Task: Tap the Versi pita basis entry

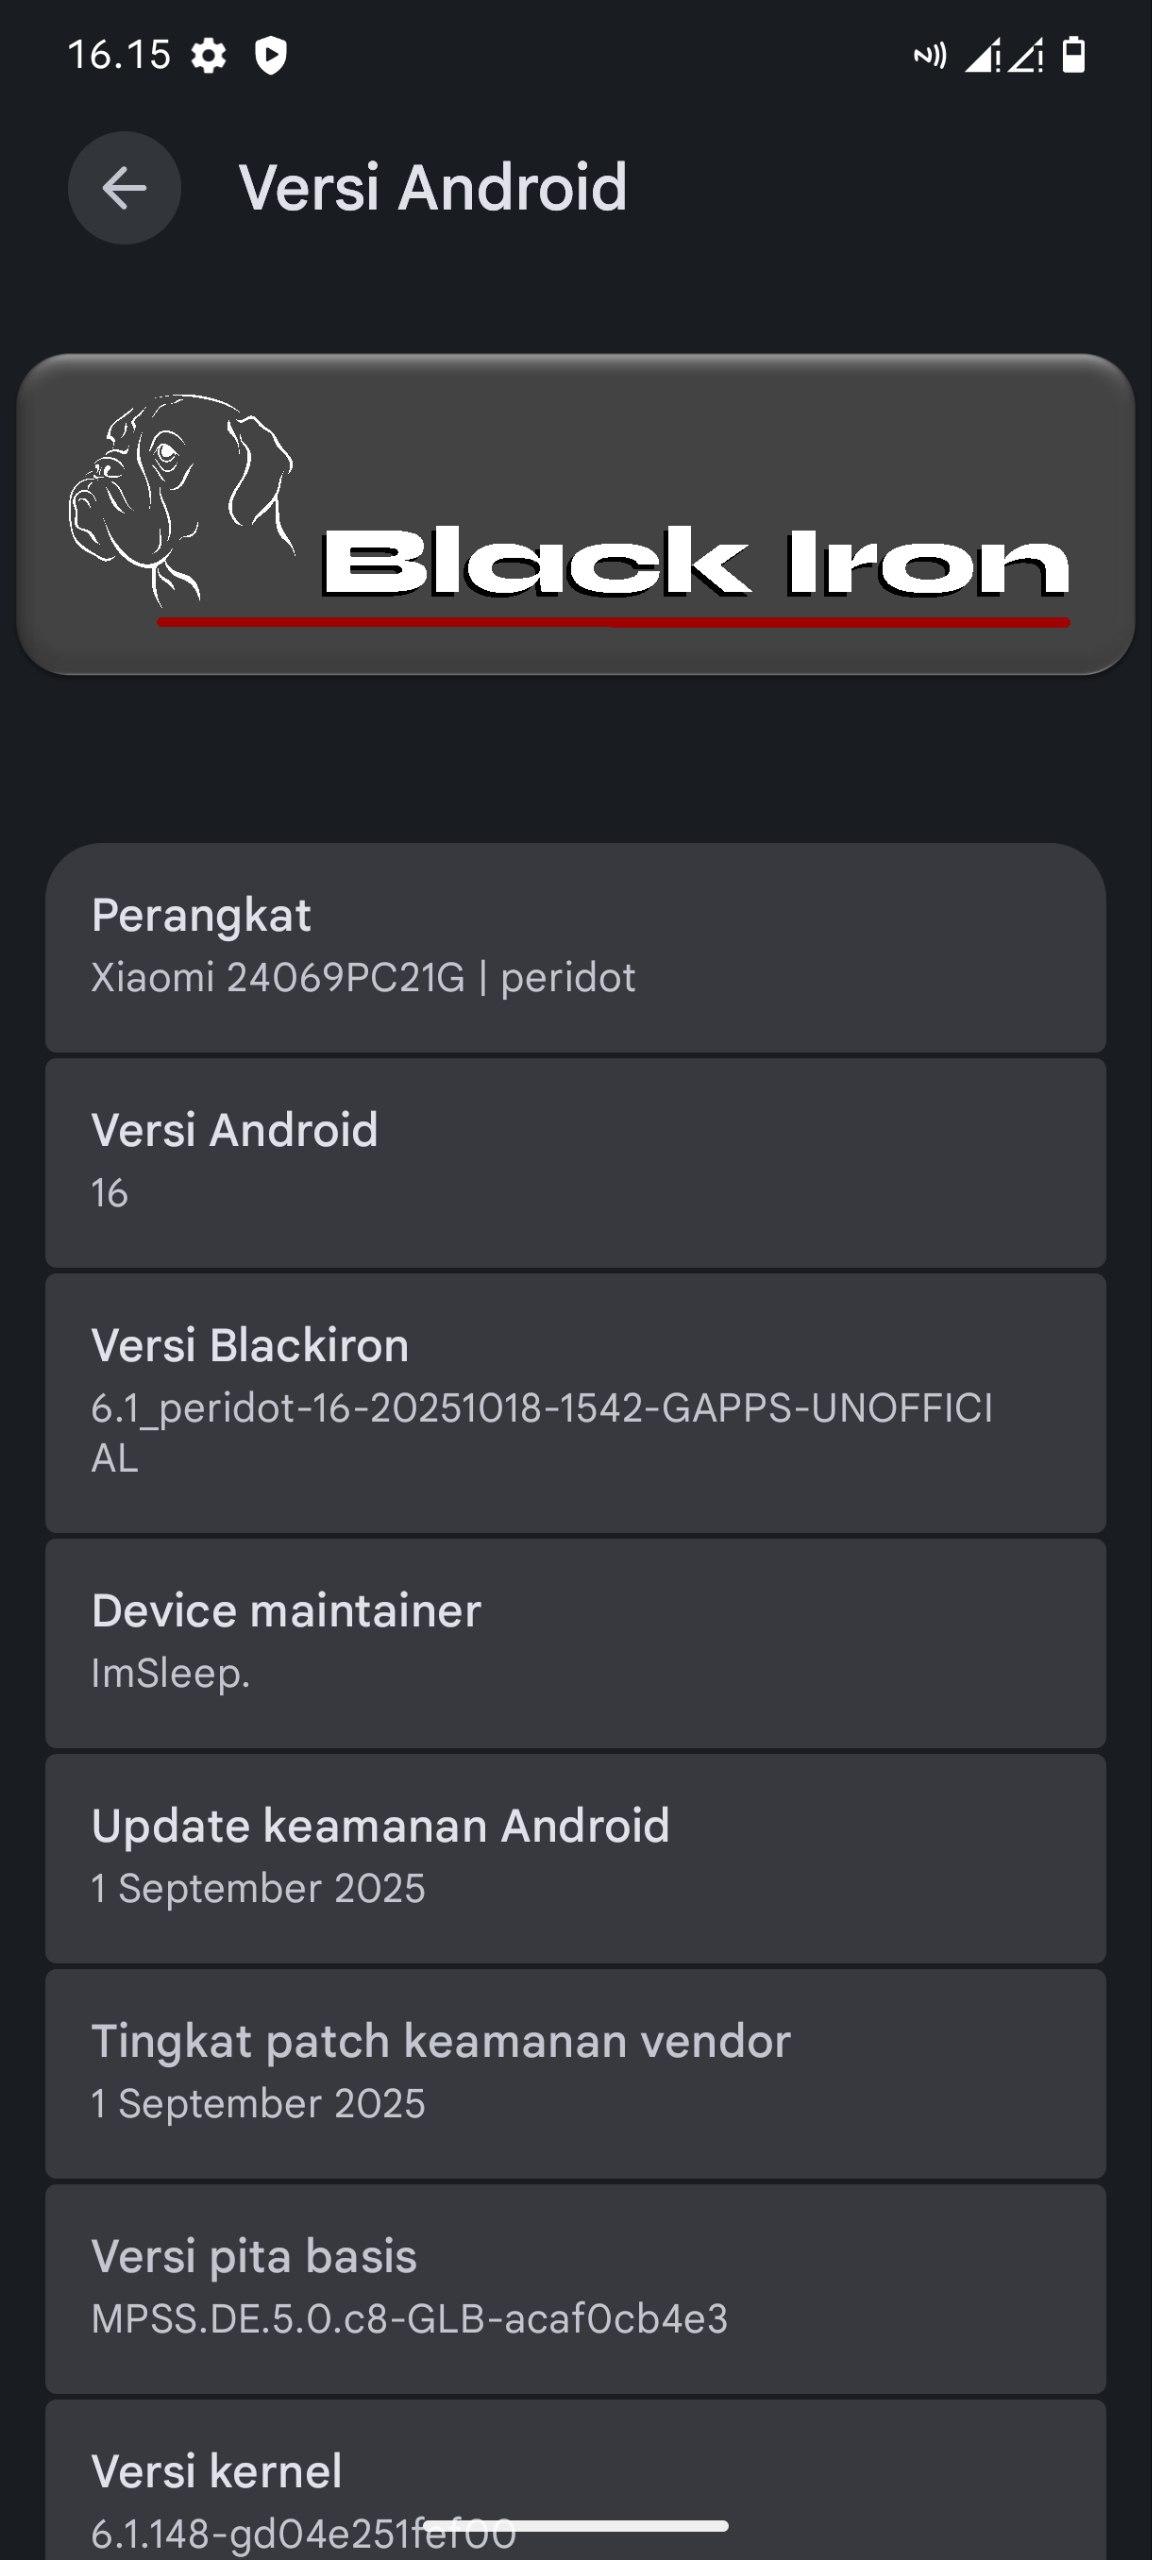Action: tap(575, 2287)
